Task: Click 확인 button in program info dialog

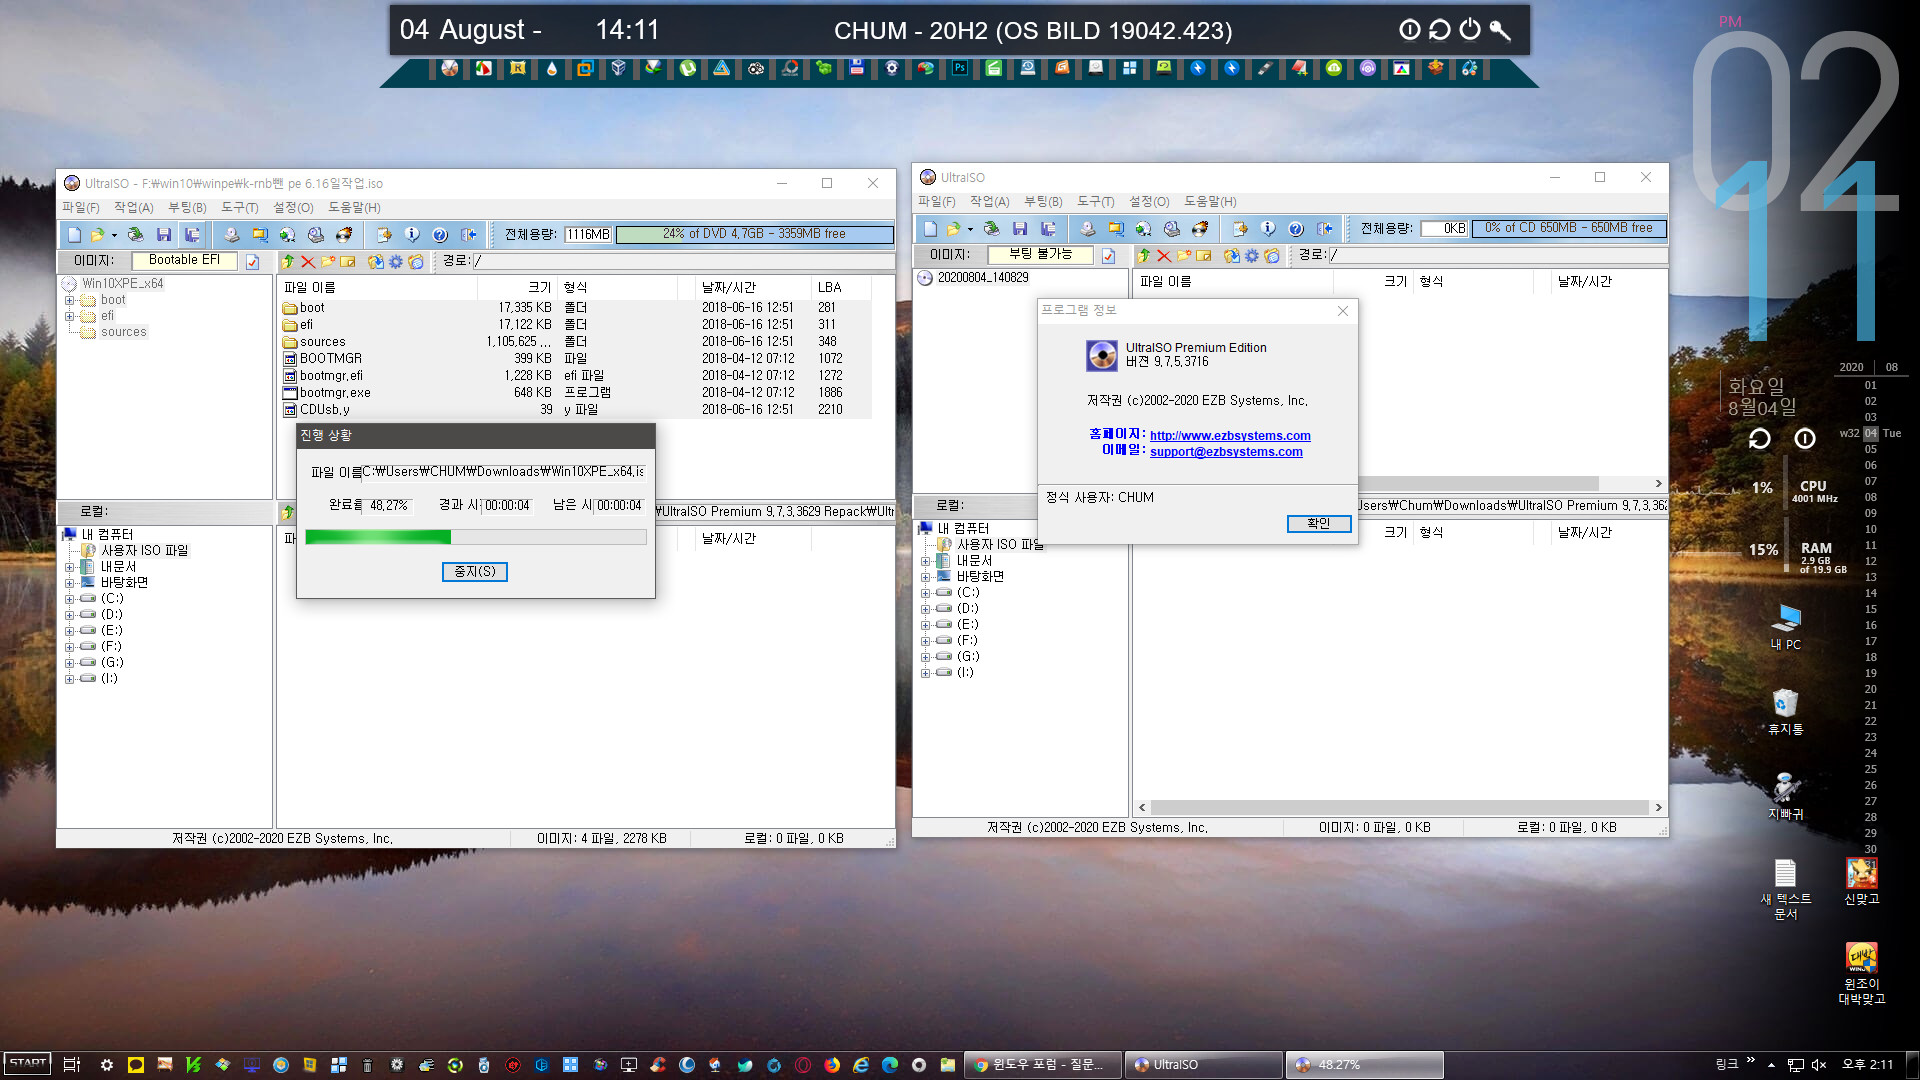Action: pos(1319,524)
